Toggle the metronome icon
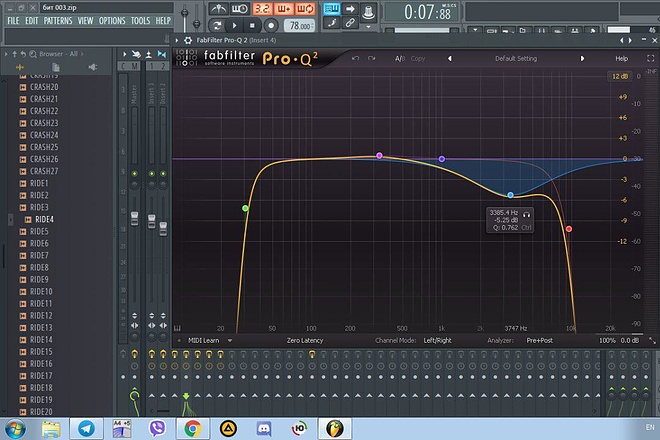 [218, 9]
